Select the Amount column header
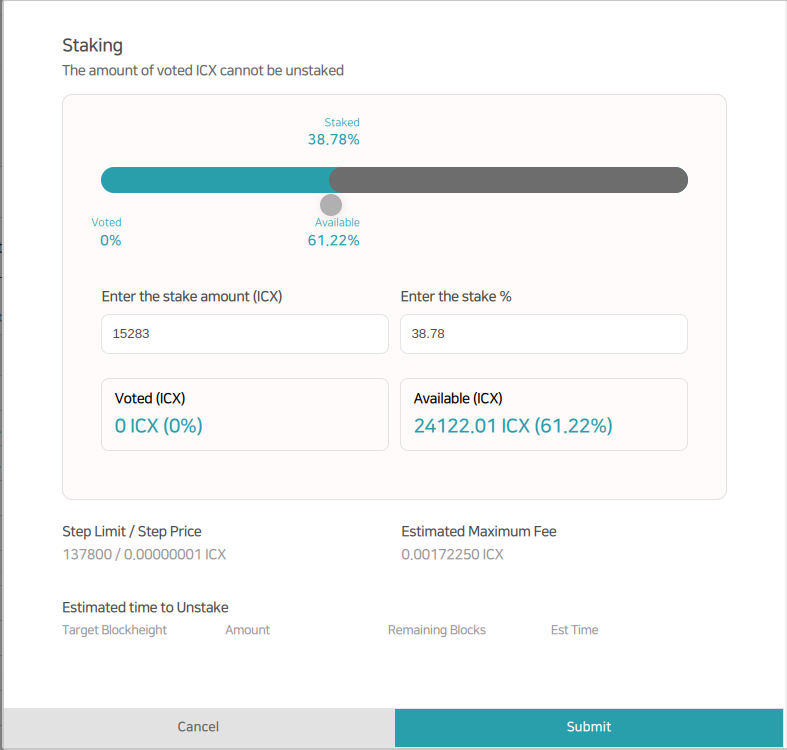 pos(247,630)
